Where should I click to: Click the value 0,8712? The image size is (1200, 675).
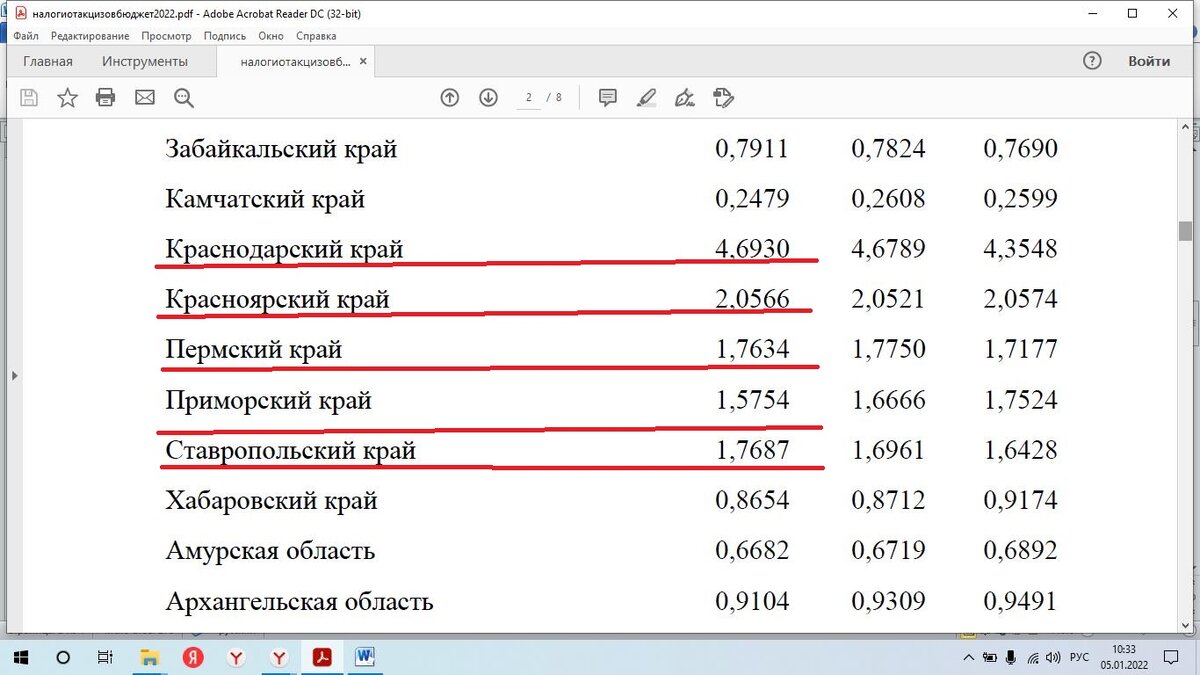coord(888,501)
